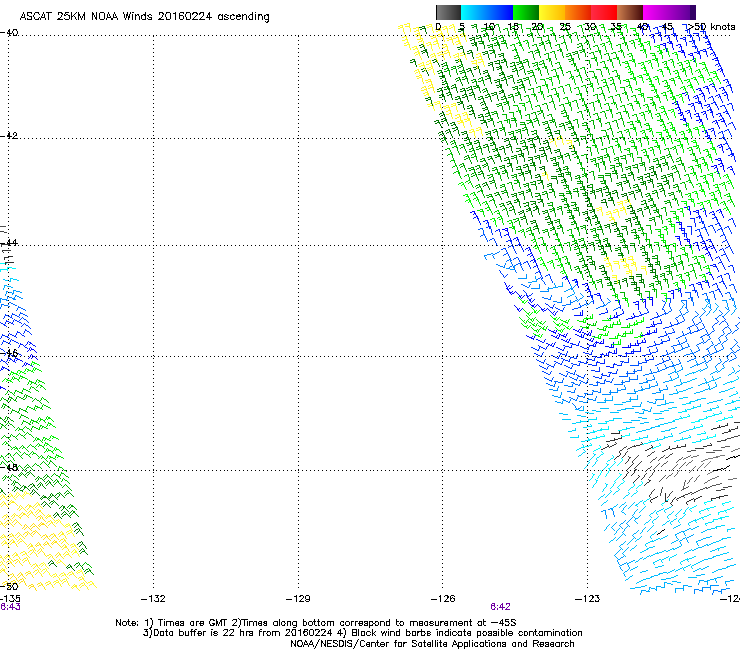Click the '-42' latitude label
This screenshot has width=740, height=650.
coord(9,135)
